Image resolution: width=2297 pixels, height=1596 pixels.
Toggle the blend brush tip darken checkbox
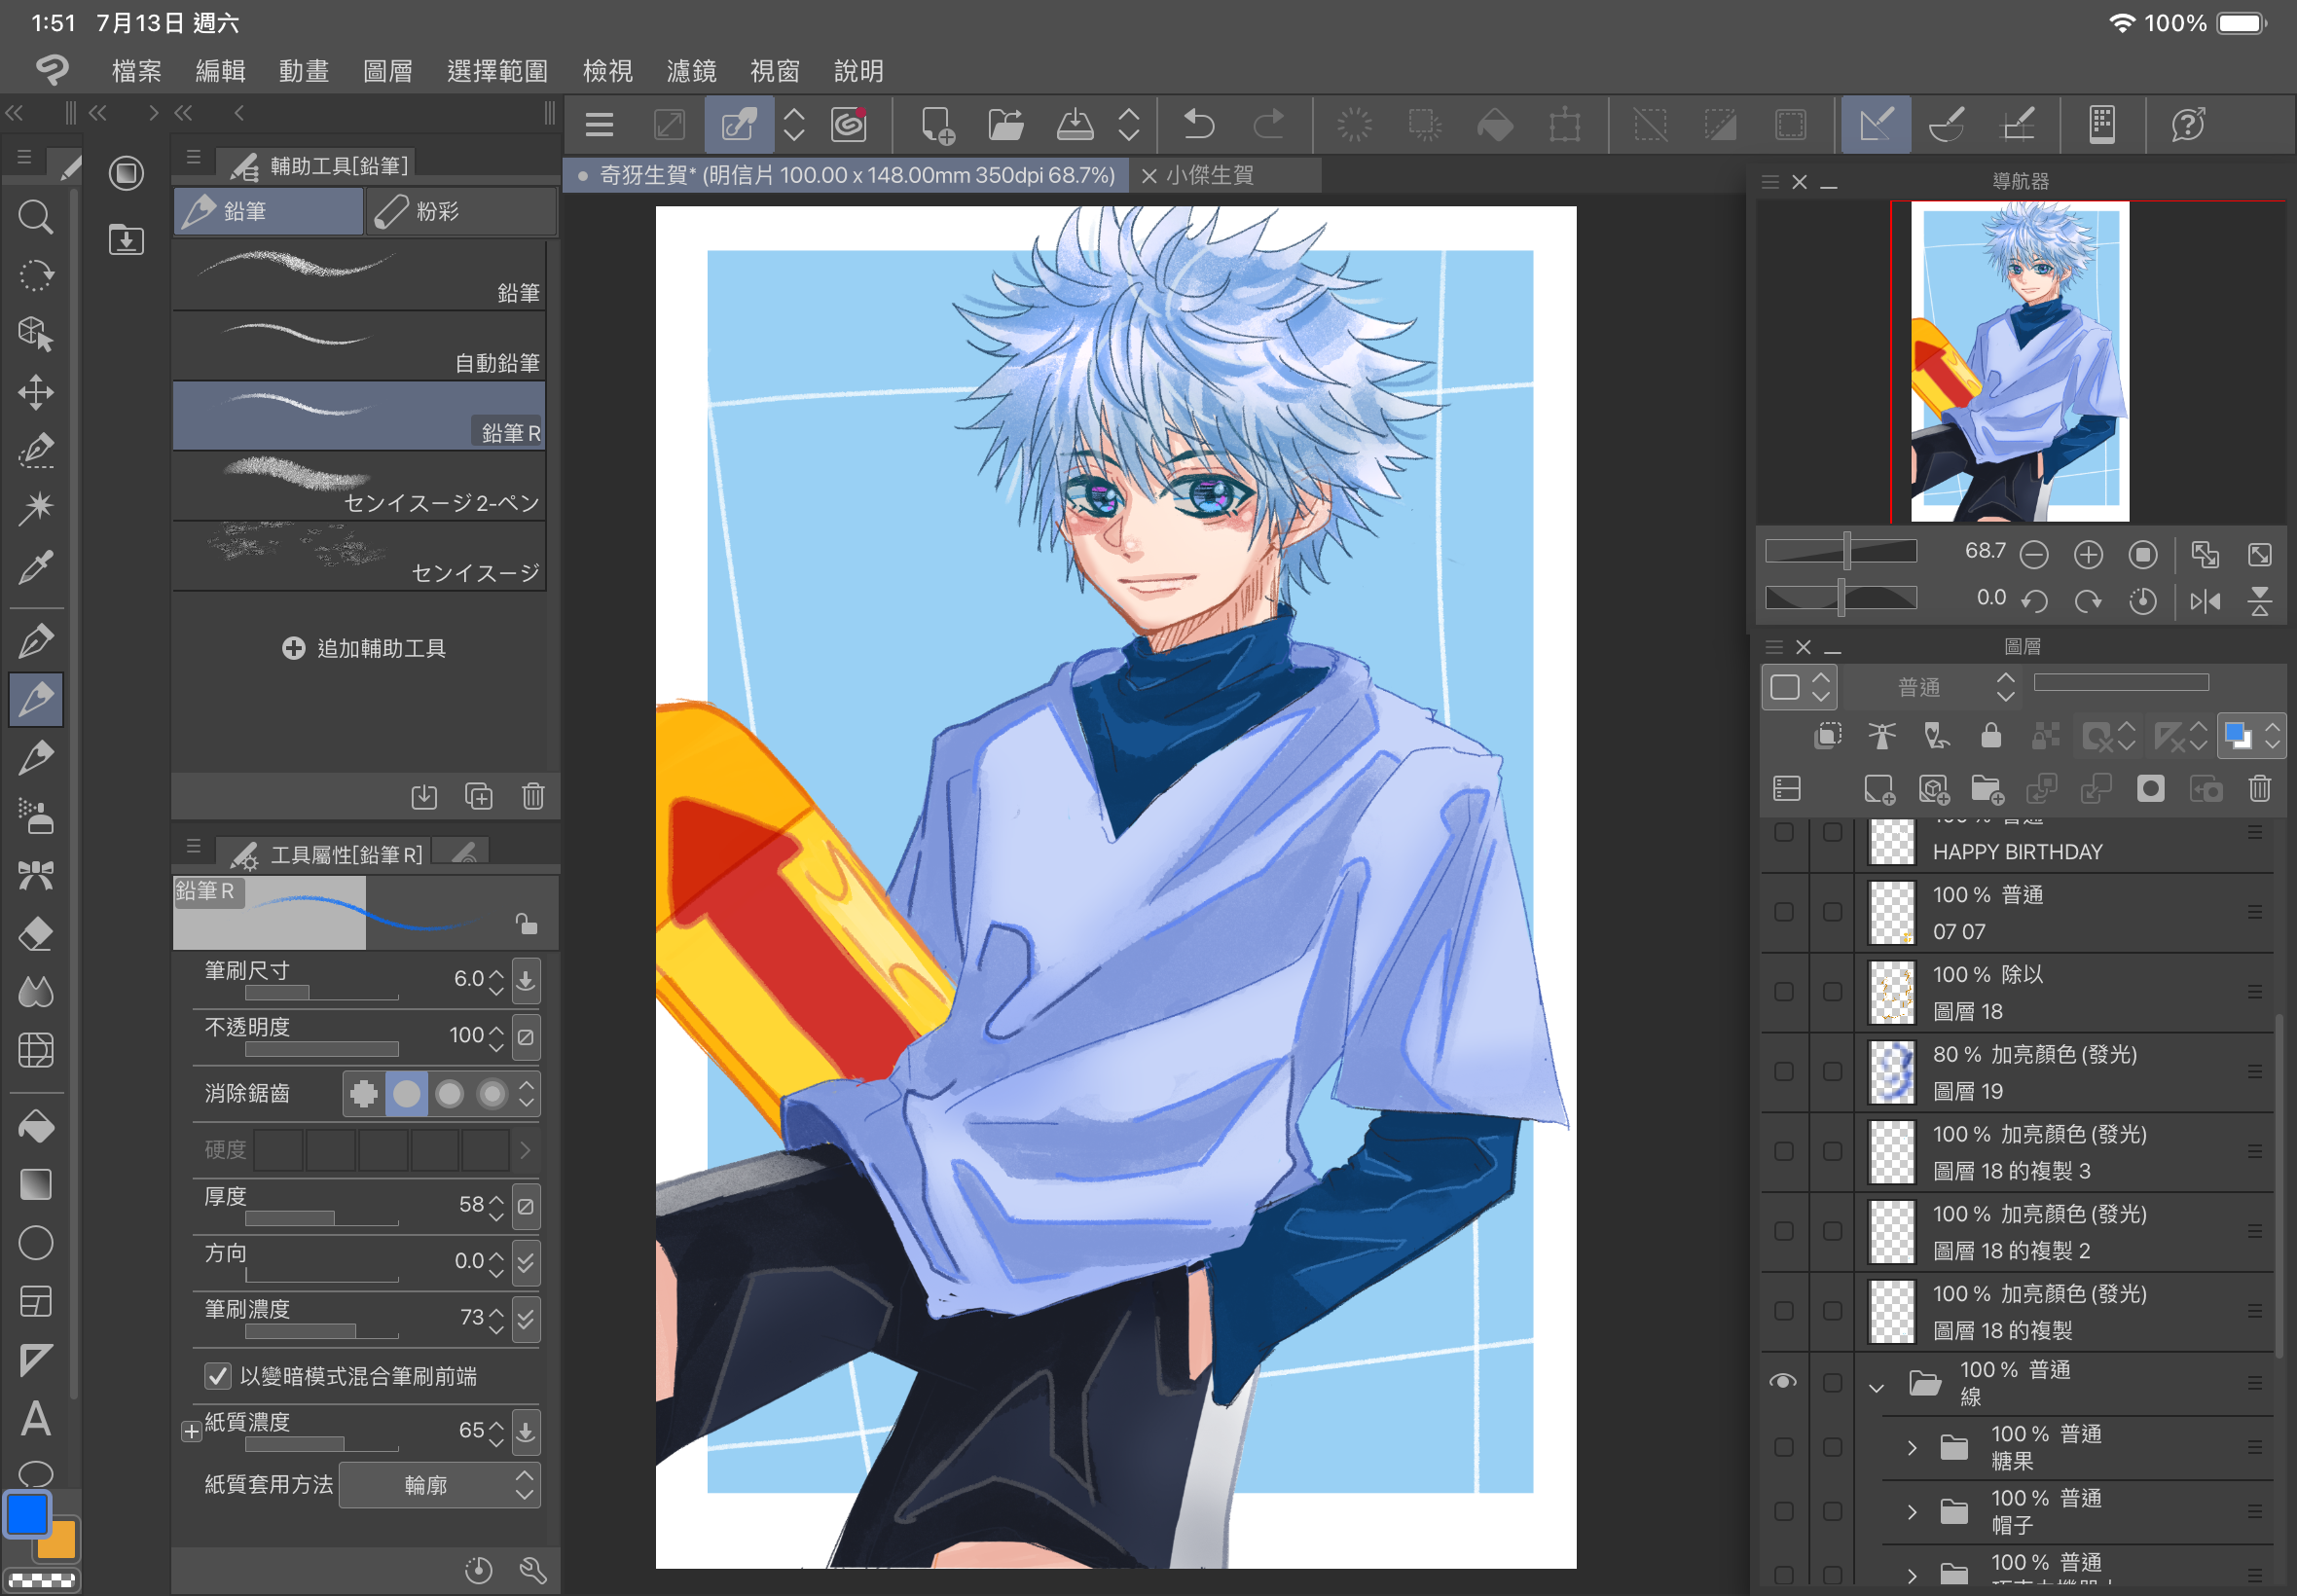[217, 1376]
